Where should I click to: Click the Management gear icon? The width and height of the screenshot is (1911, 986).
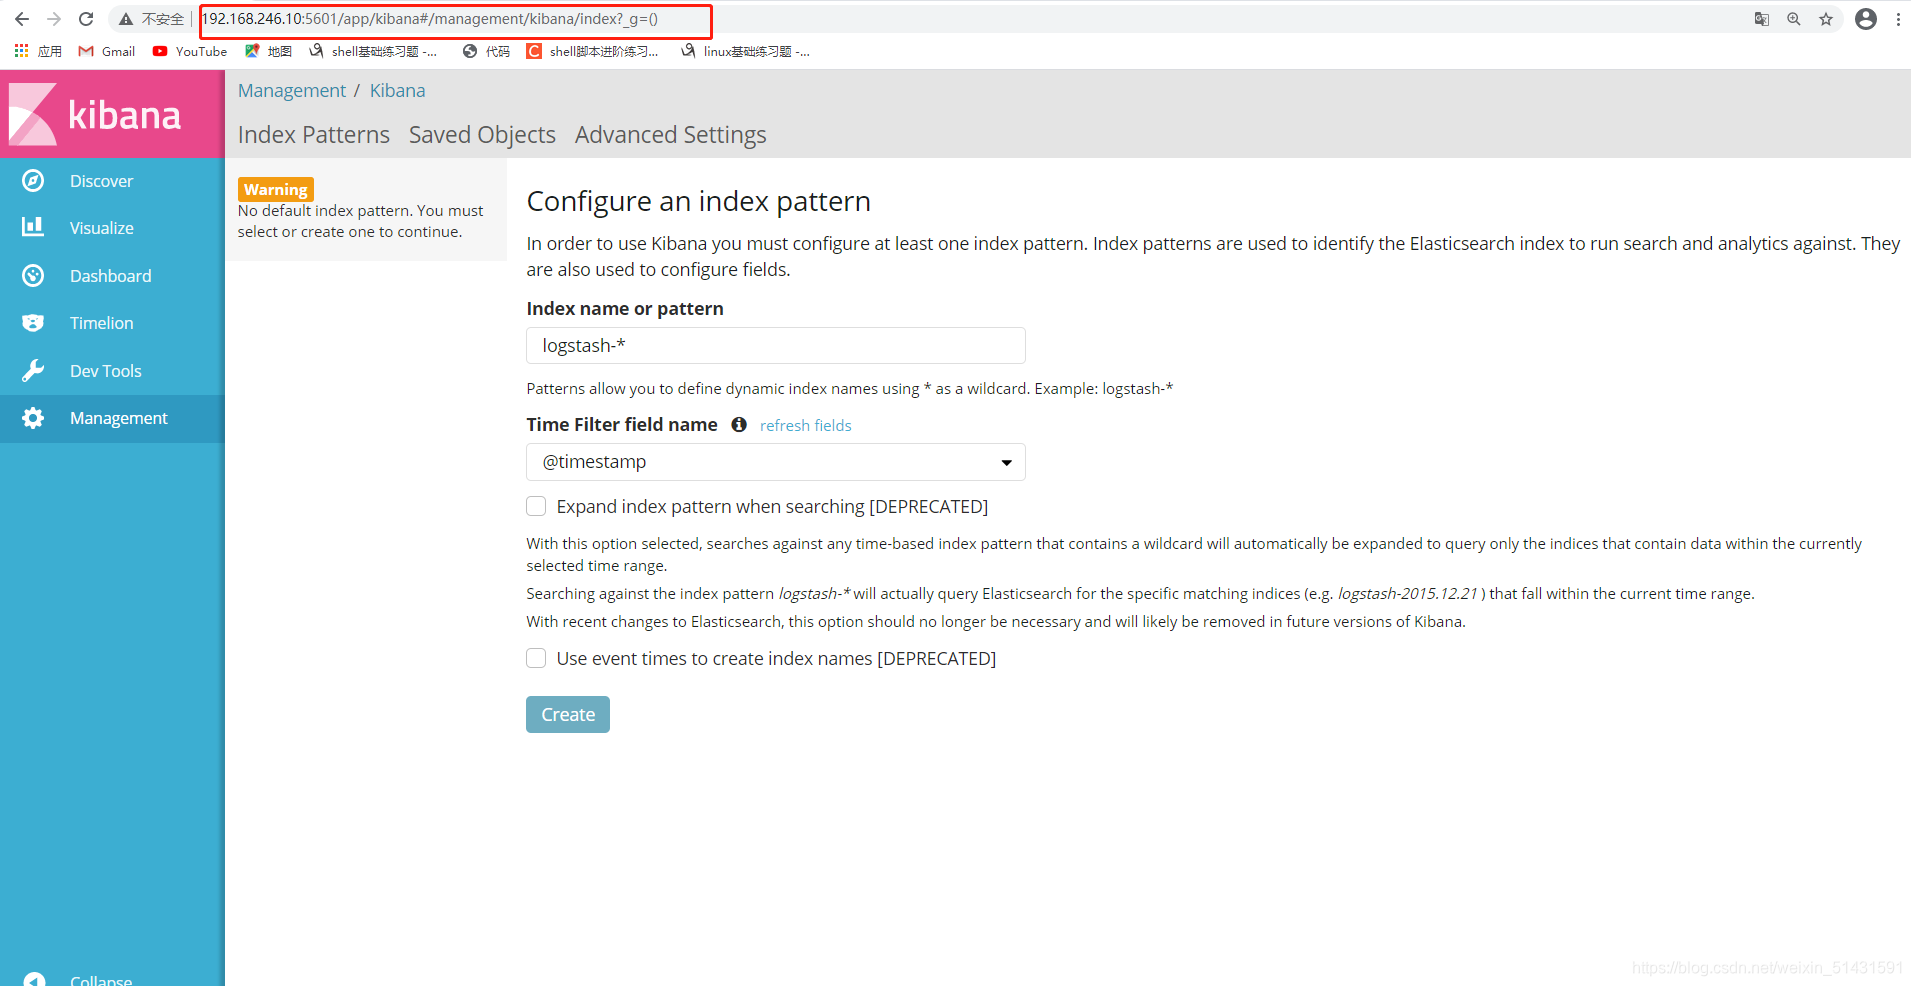(x=33, y=418)
